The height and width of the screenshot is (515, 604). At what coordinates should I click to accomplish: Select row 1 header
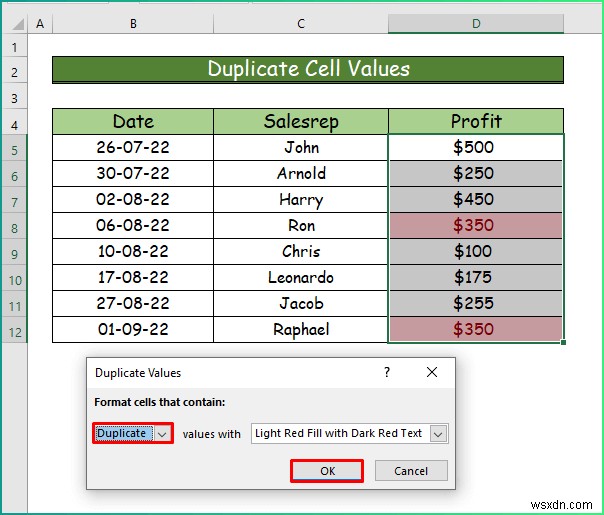coord(14,47)
